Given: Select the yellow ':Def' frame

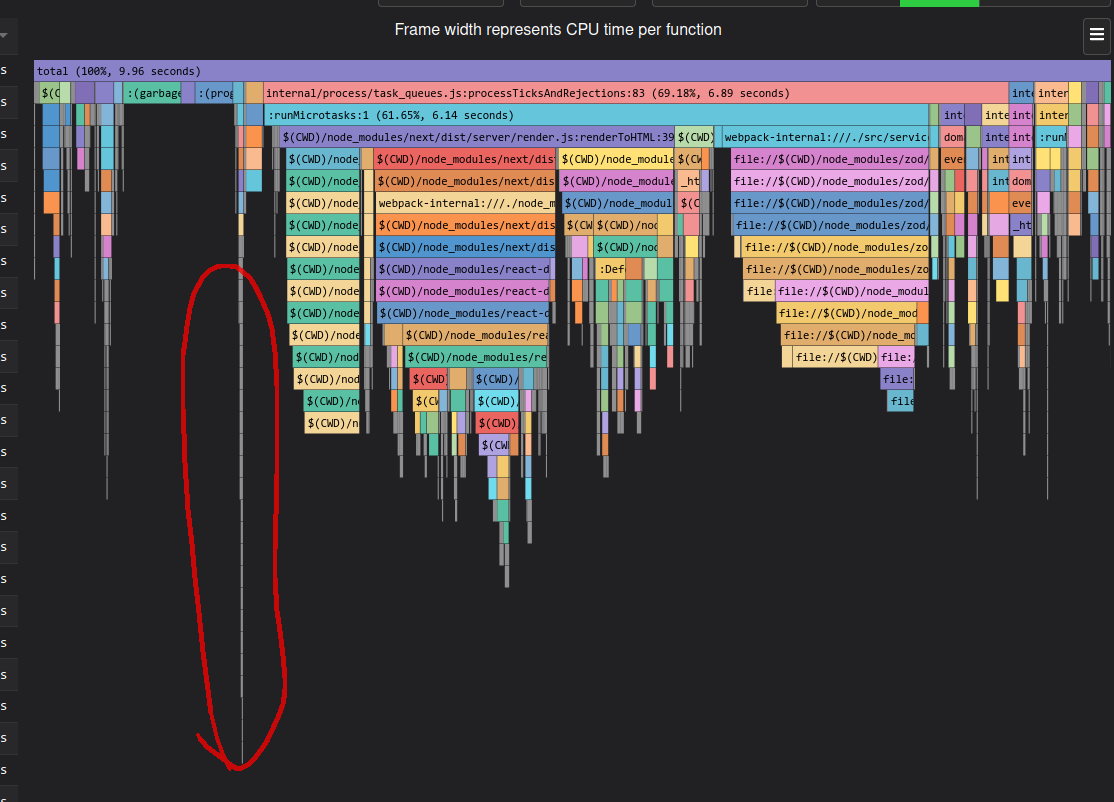Looking at the screenshot, I should [x=611, y=269].
